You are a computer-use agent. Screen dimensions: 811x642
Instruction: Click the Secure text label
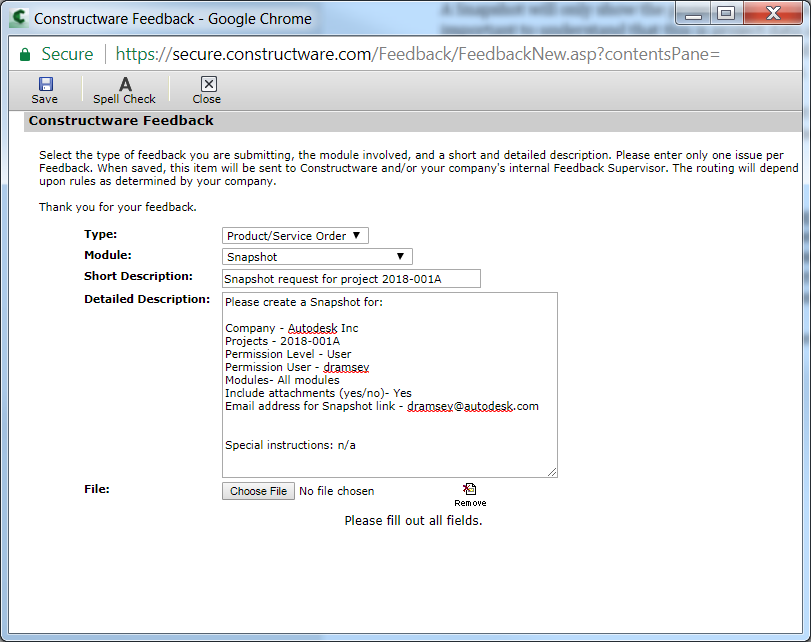66,54
